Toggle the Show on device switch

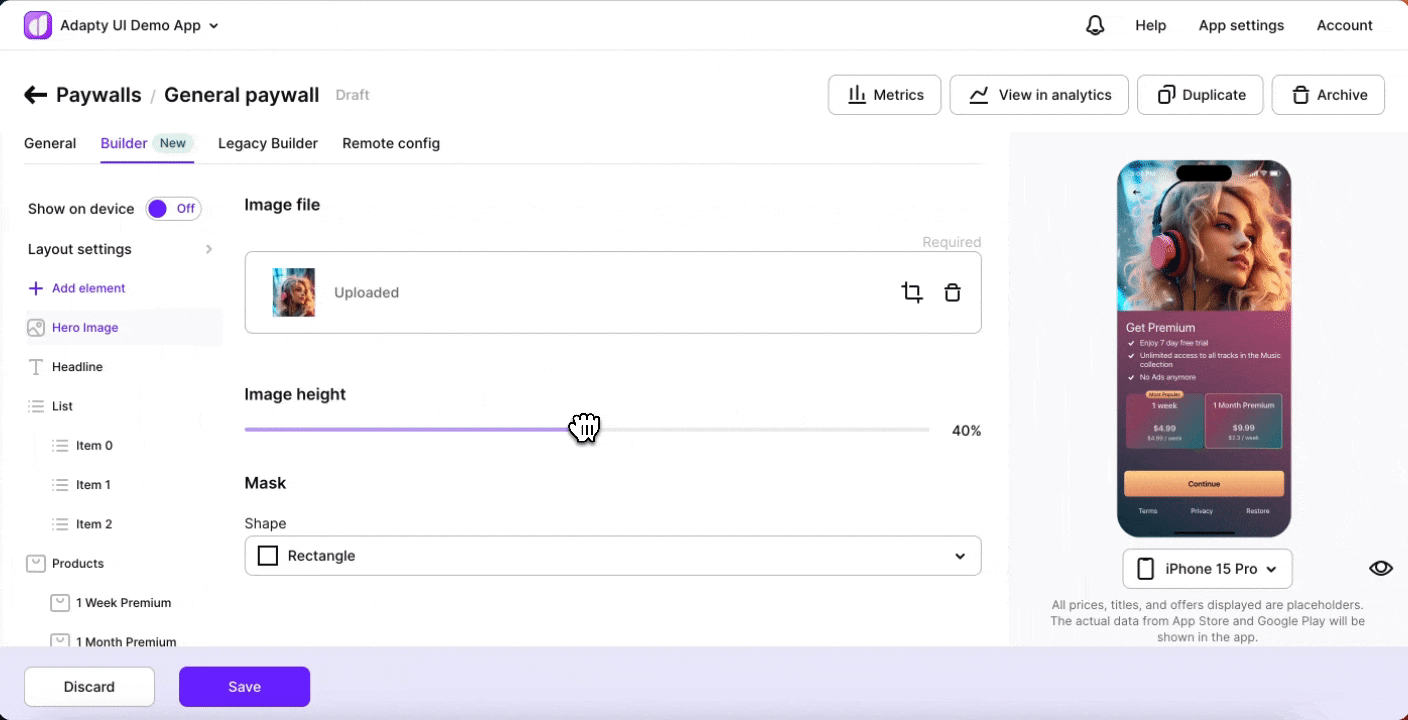pos(173,209)
